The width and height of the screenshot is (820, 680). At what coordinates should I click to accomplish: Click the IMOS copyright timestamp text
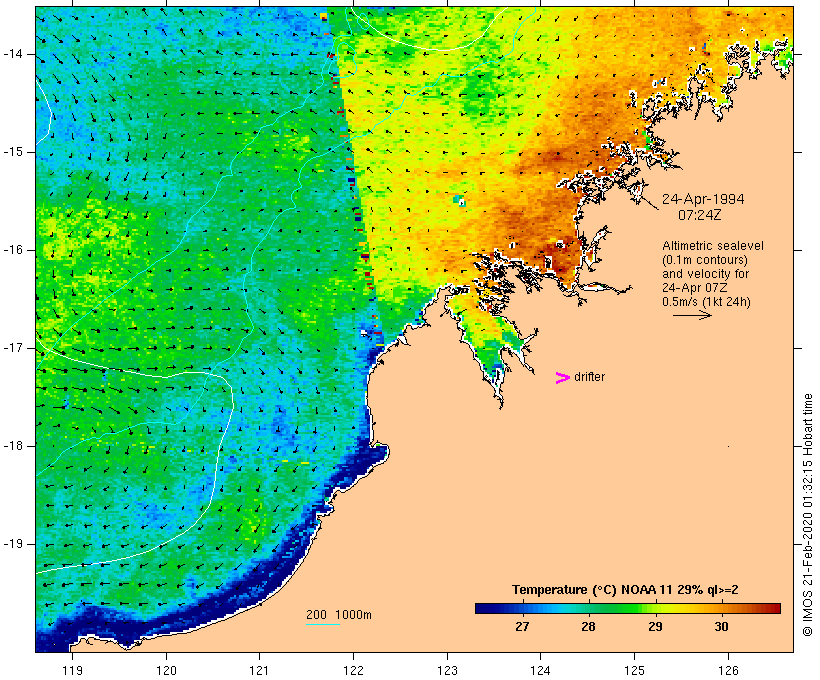tap(807, 515)
